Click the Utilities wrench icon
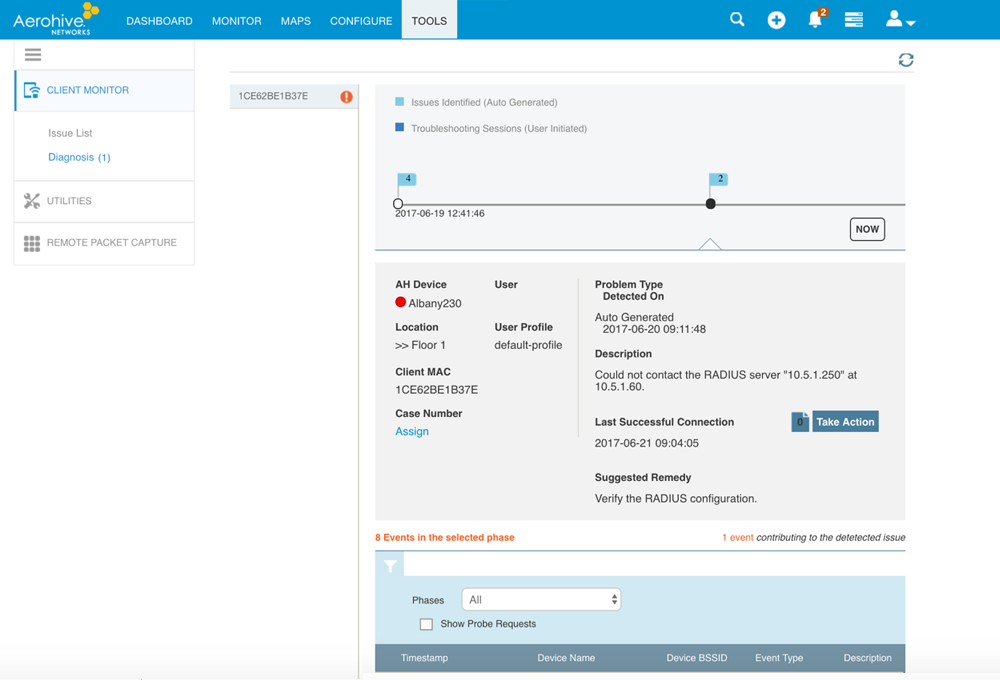Screen dimensions: 1000x680 [x=31, y=201]
